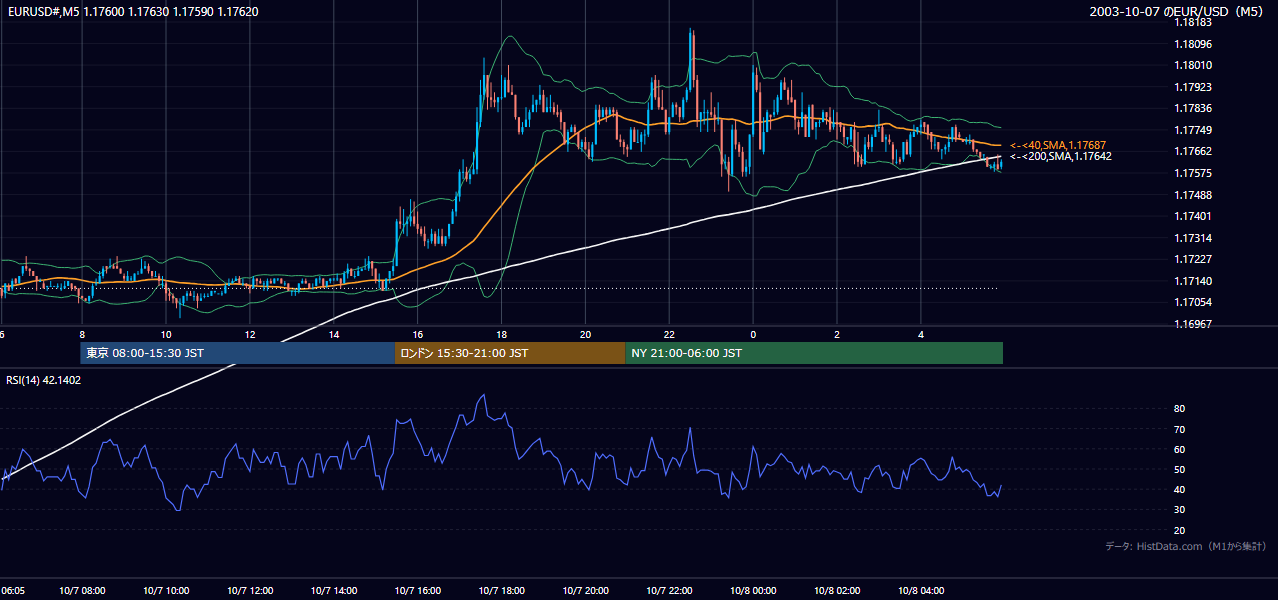Click the 10/7 08:00 time label
The image size is (1278, 600).
82,591
